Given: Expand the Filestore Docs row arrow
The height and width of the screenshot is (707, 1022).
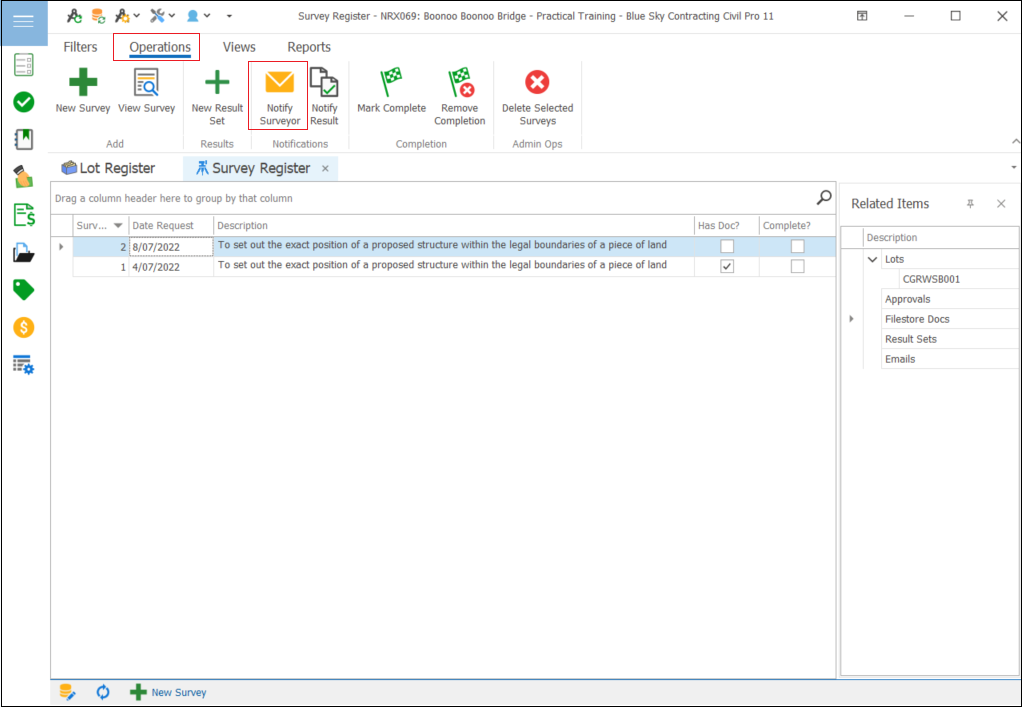Looking at the screenshot, I should [851, 319].
